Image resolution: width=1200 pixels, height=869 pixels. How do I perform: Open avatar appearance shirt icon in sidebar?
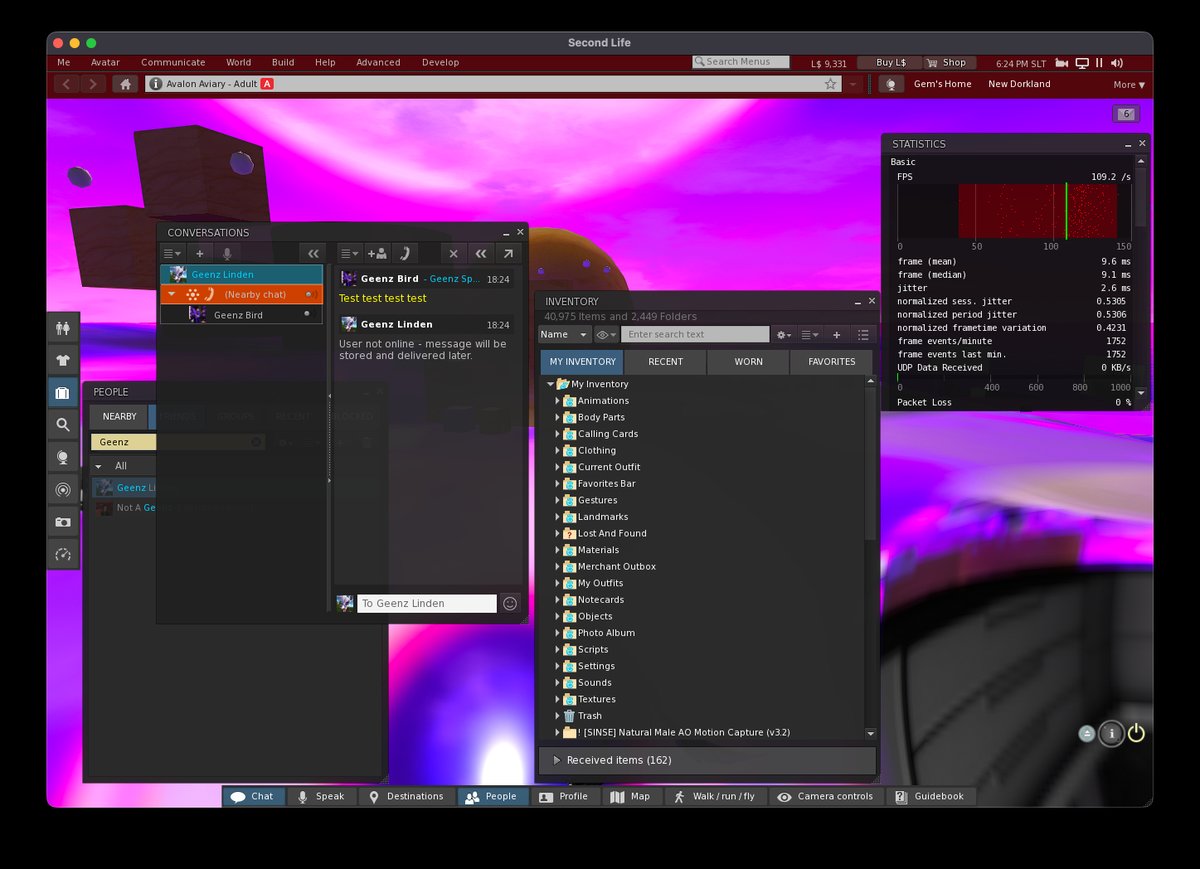(62, 360)
